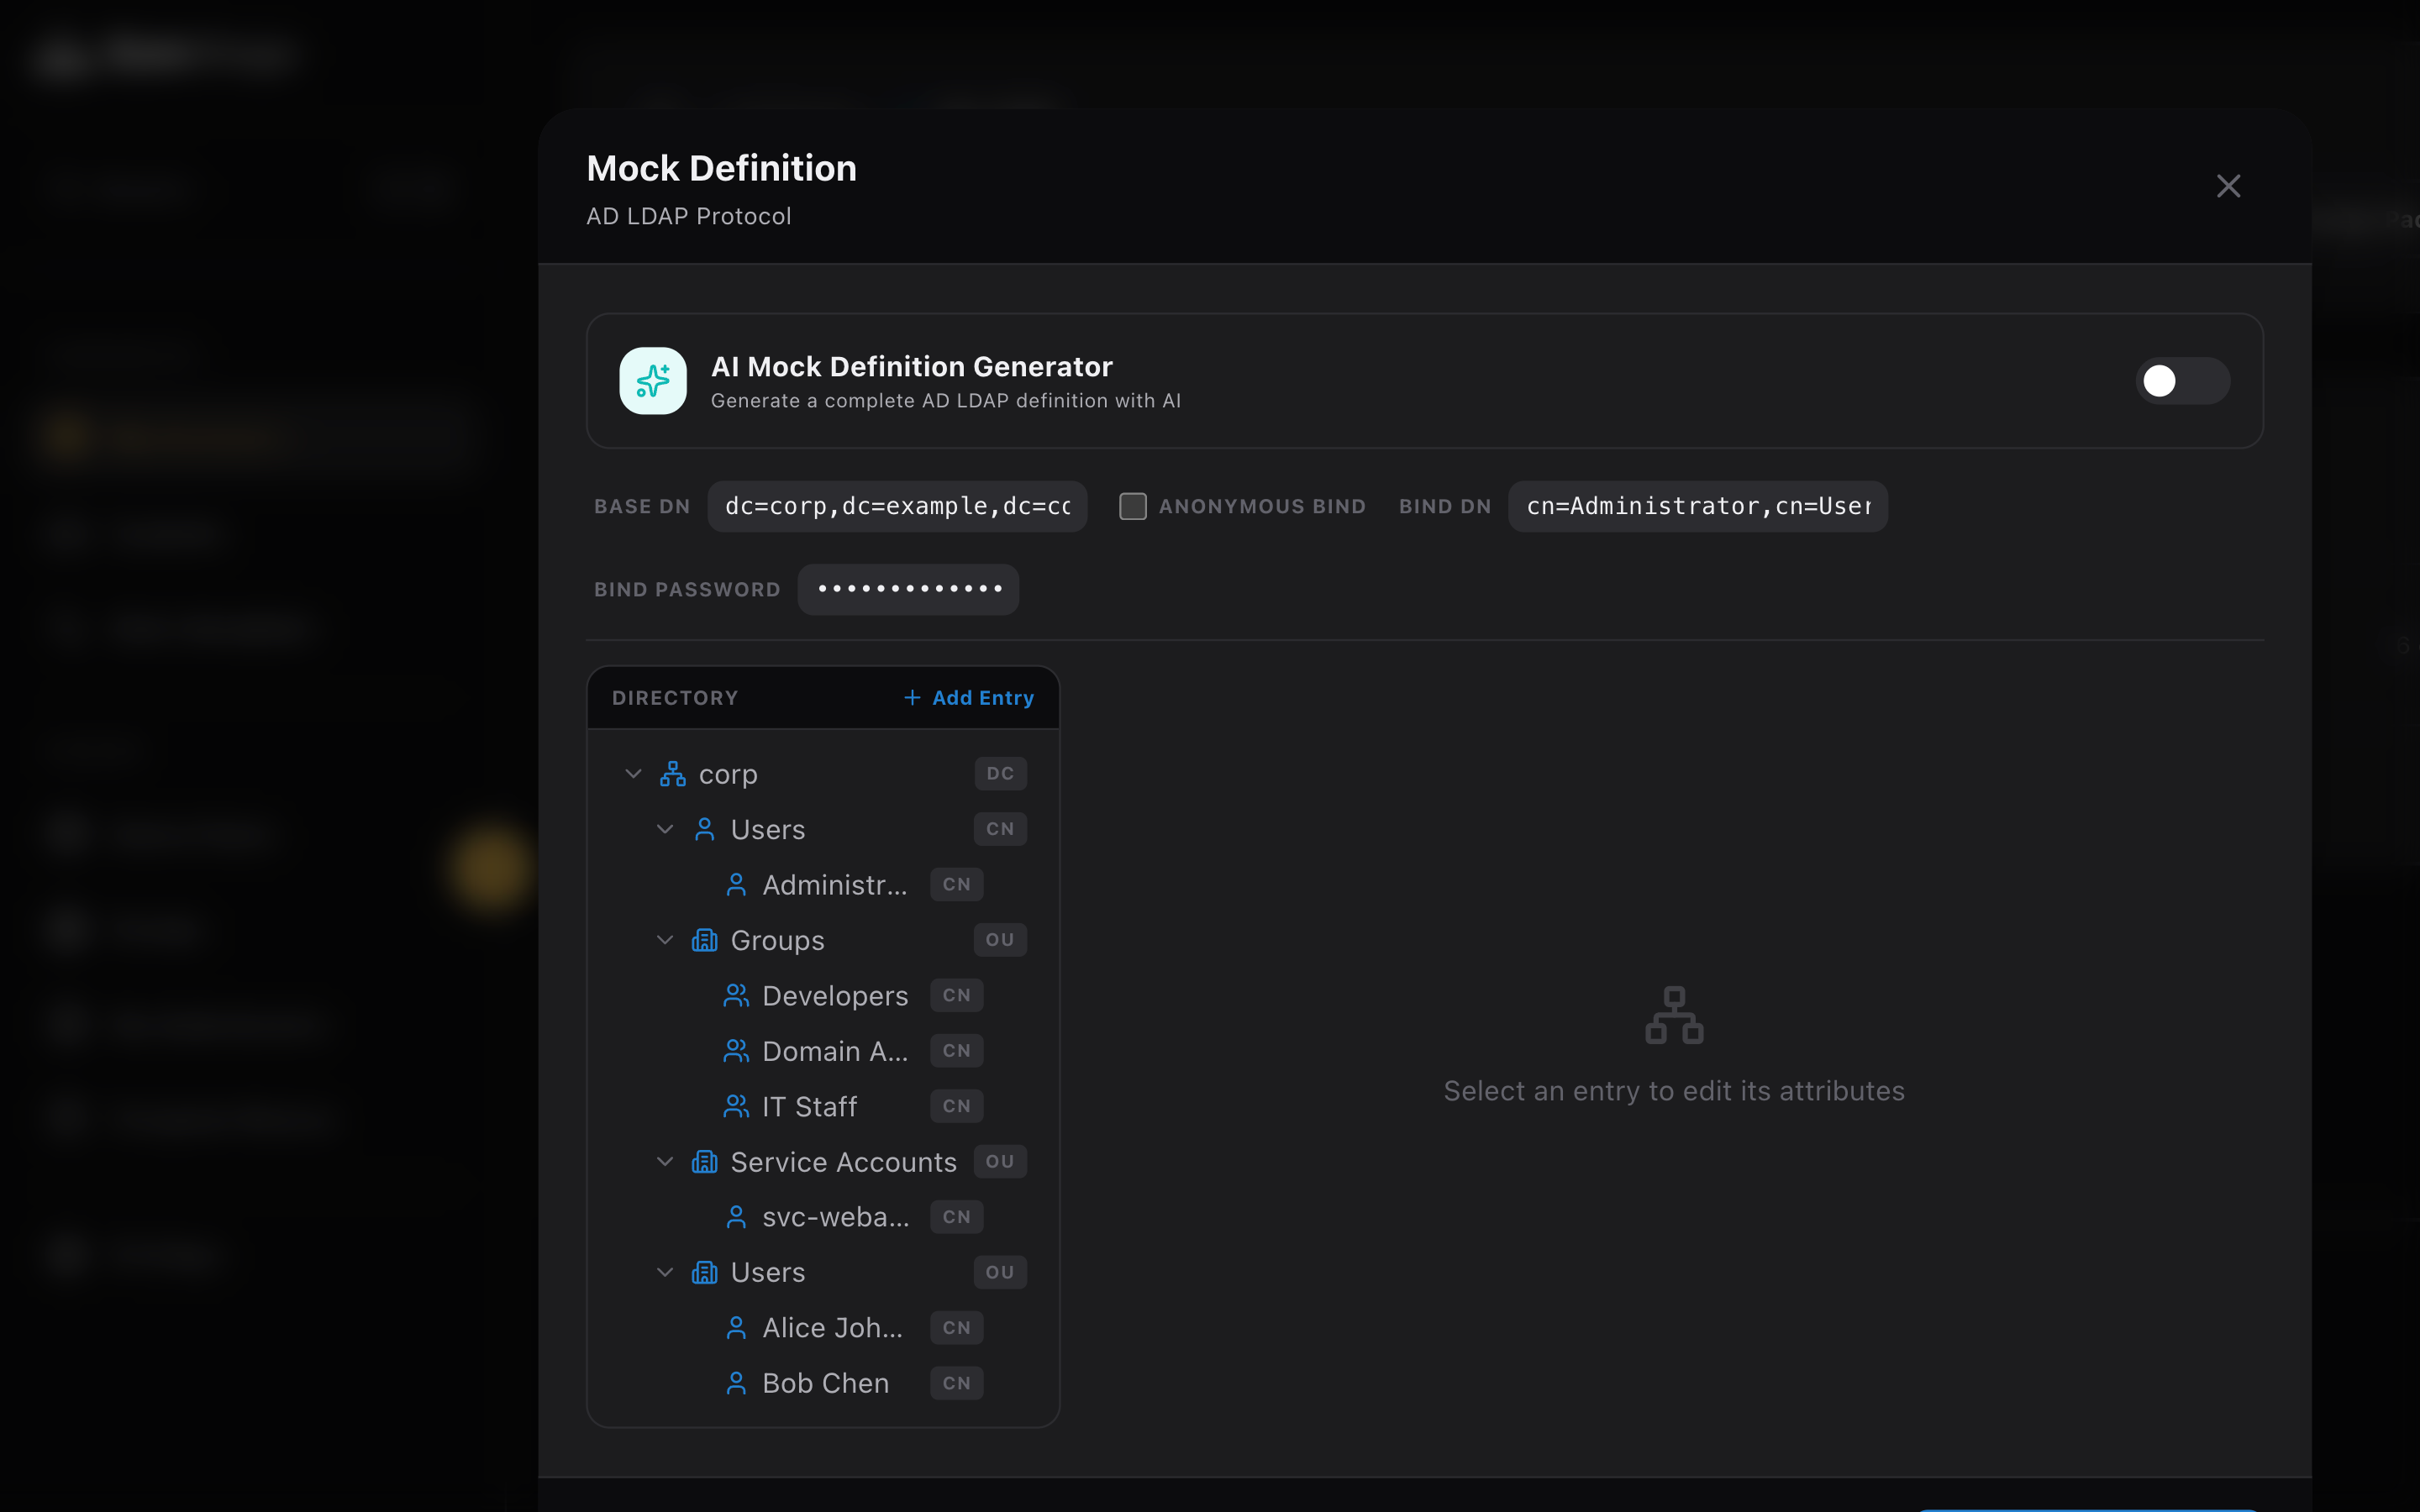Screen dimensions: 2420x1512
Task: Click the Bob Chen user icon
Action: (x=736, y=1383)
